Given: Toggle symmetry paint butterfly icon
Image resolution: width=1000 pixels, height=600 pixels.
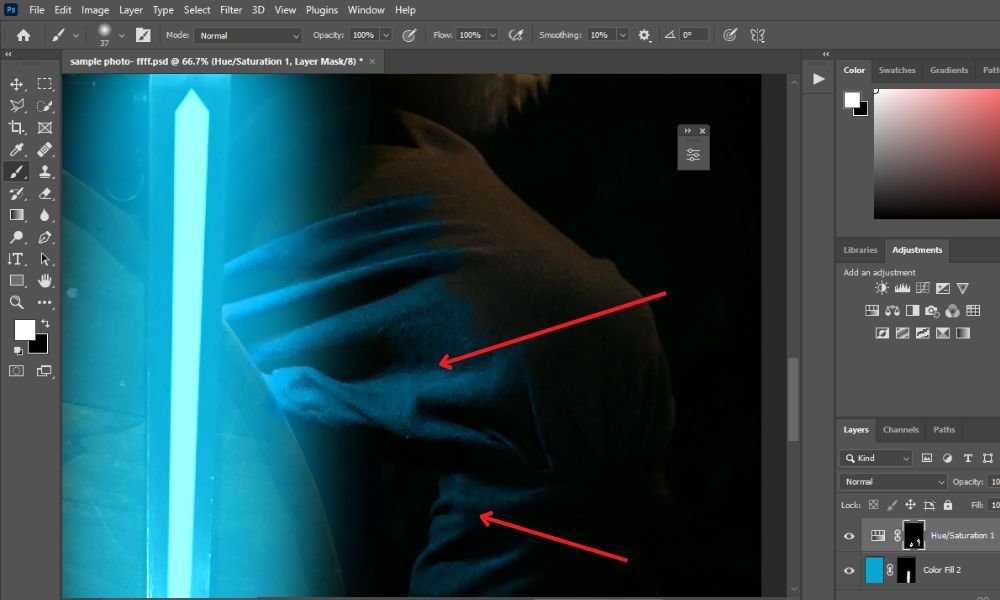Looking at the screenshot, I should [x=758, y=36].
